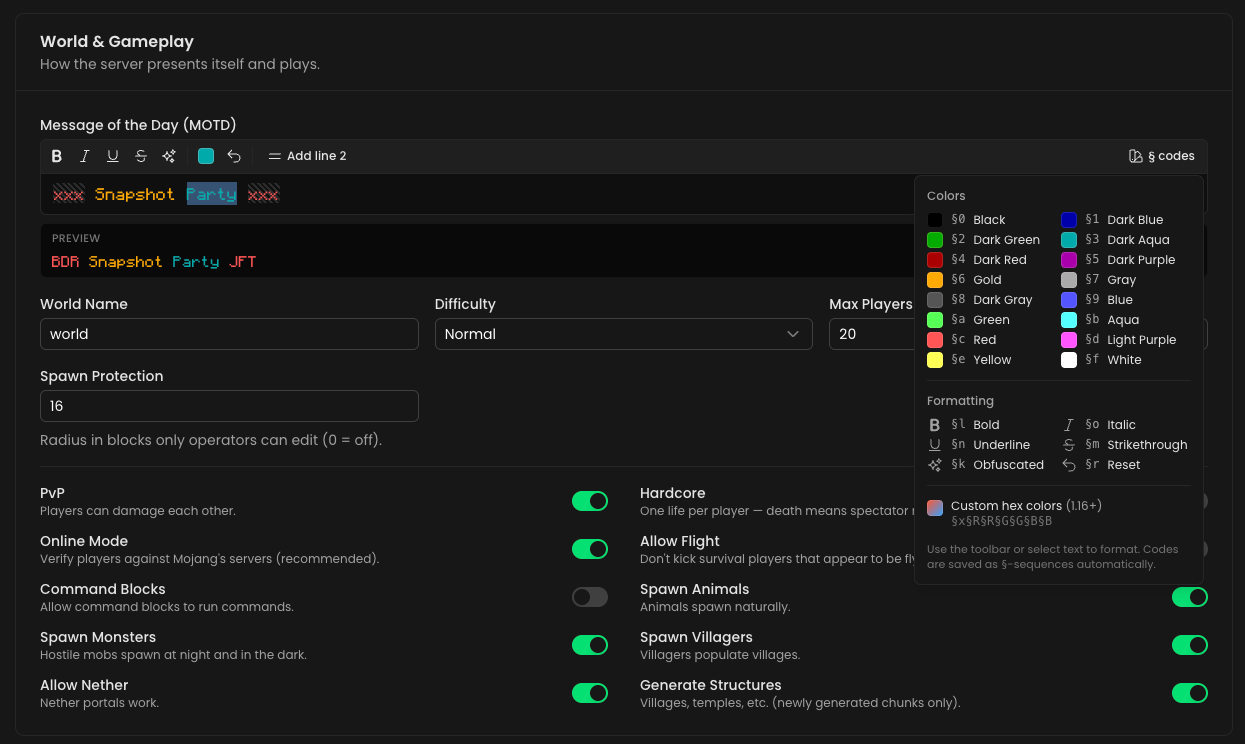1245x744 pixels.
Task: Toggle the Online Mode switch
Action: [x=590, y=549]
